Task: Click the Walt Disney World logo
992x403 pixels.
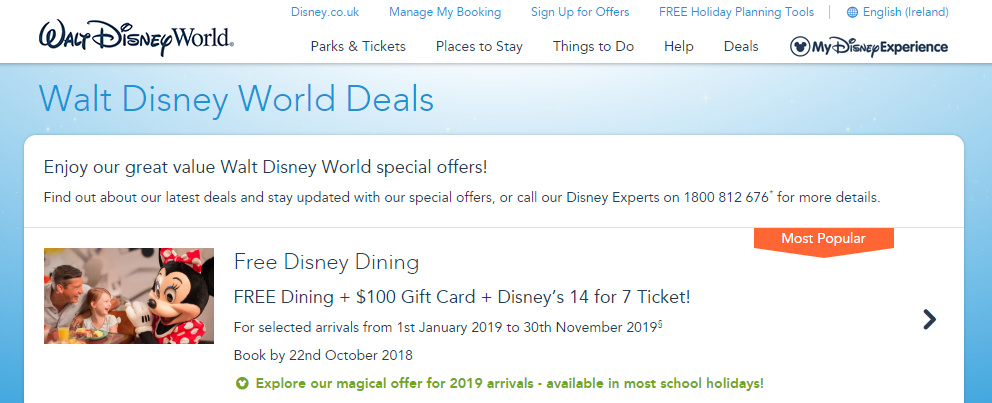Action: pyautogui.click(x=137, y=36)
